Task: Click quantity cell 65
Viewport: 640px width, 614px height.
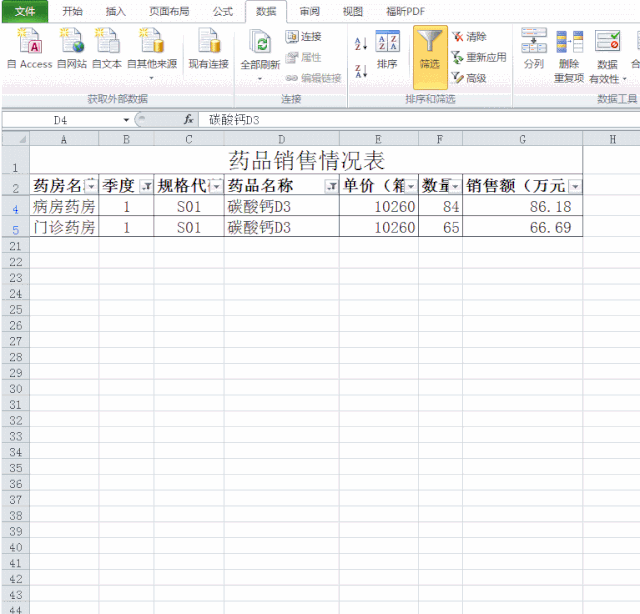Action: click(440, 227)
